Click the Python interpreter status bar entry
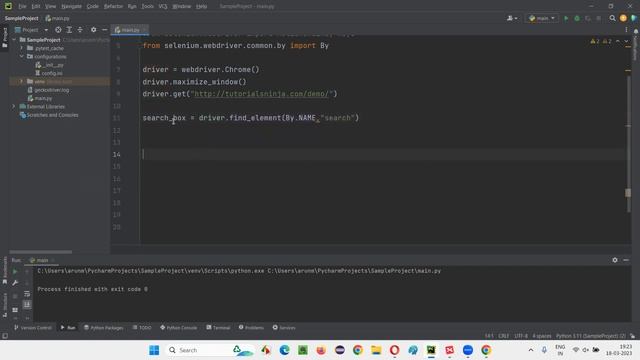The height and width of the screenshot is (360, 640). (591, 336)
